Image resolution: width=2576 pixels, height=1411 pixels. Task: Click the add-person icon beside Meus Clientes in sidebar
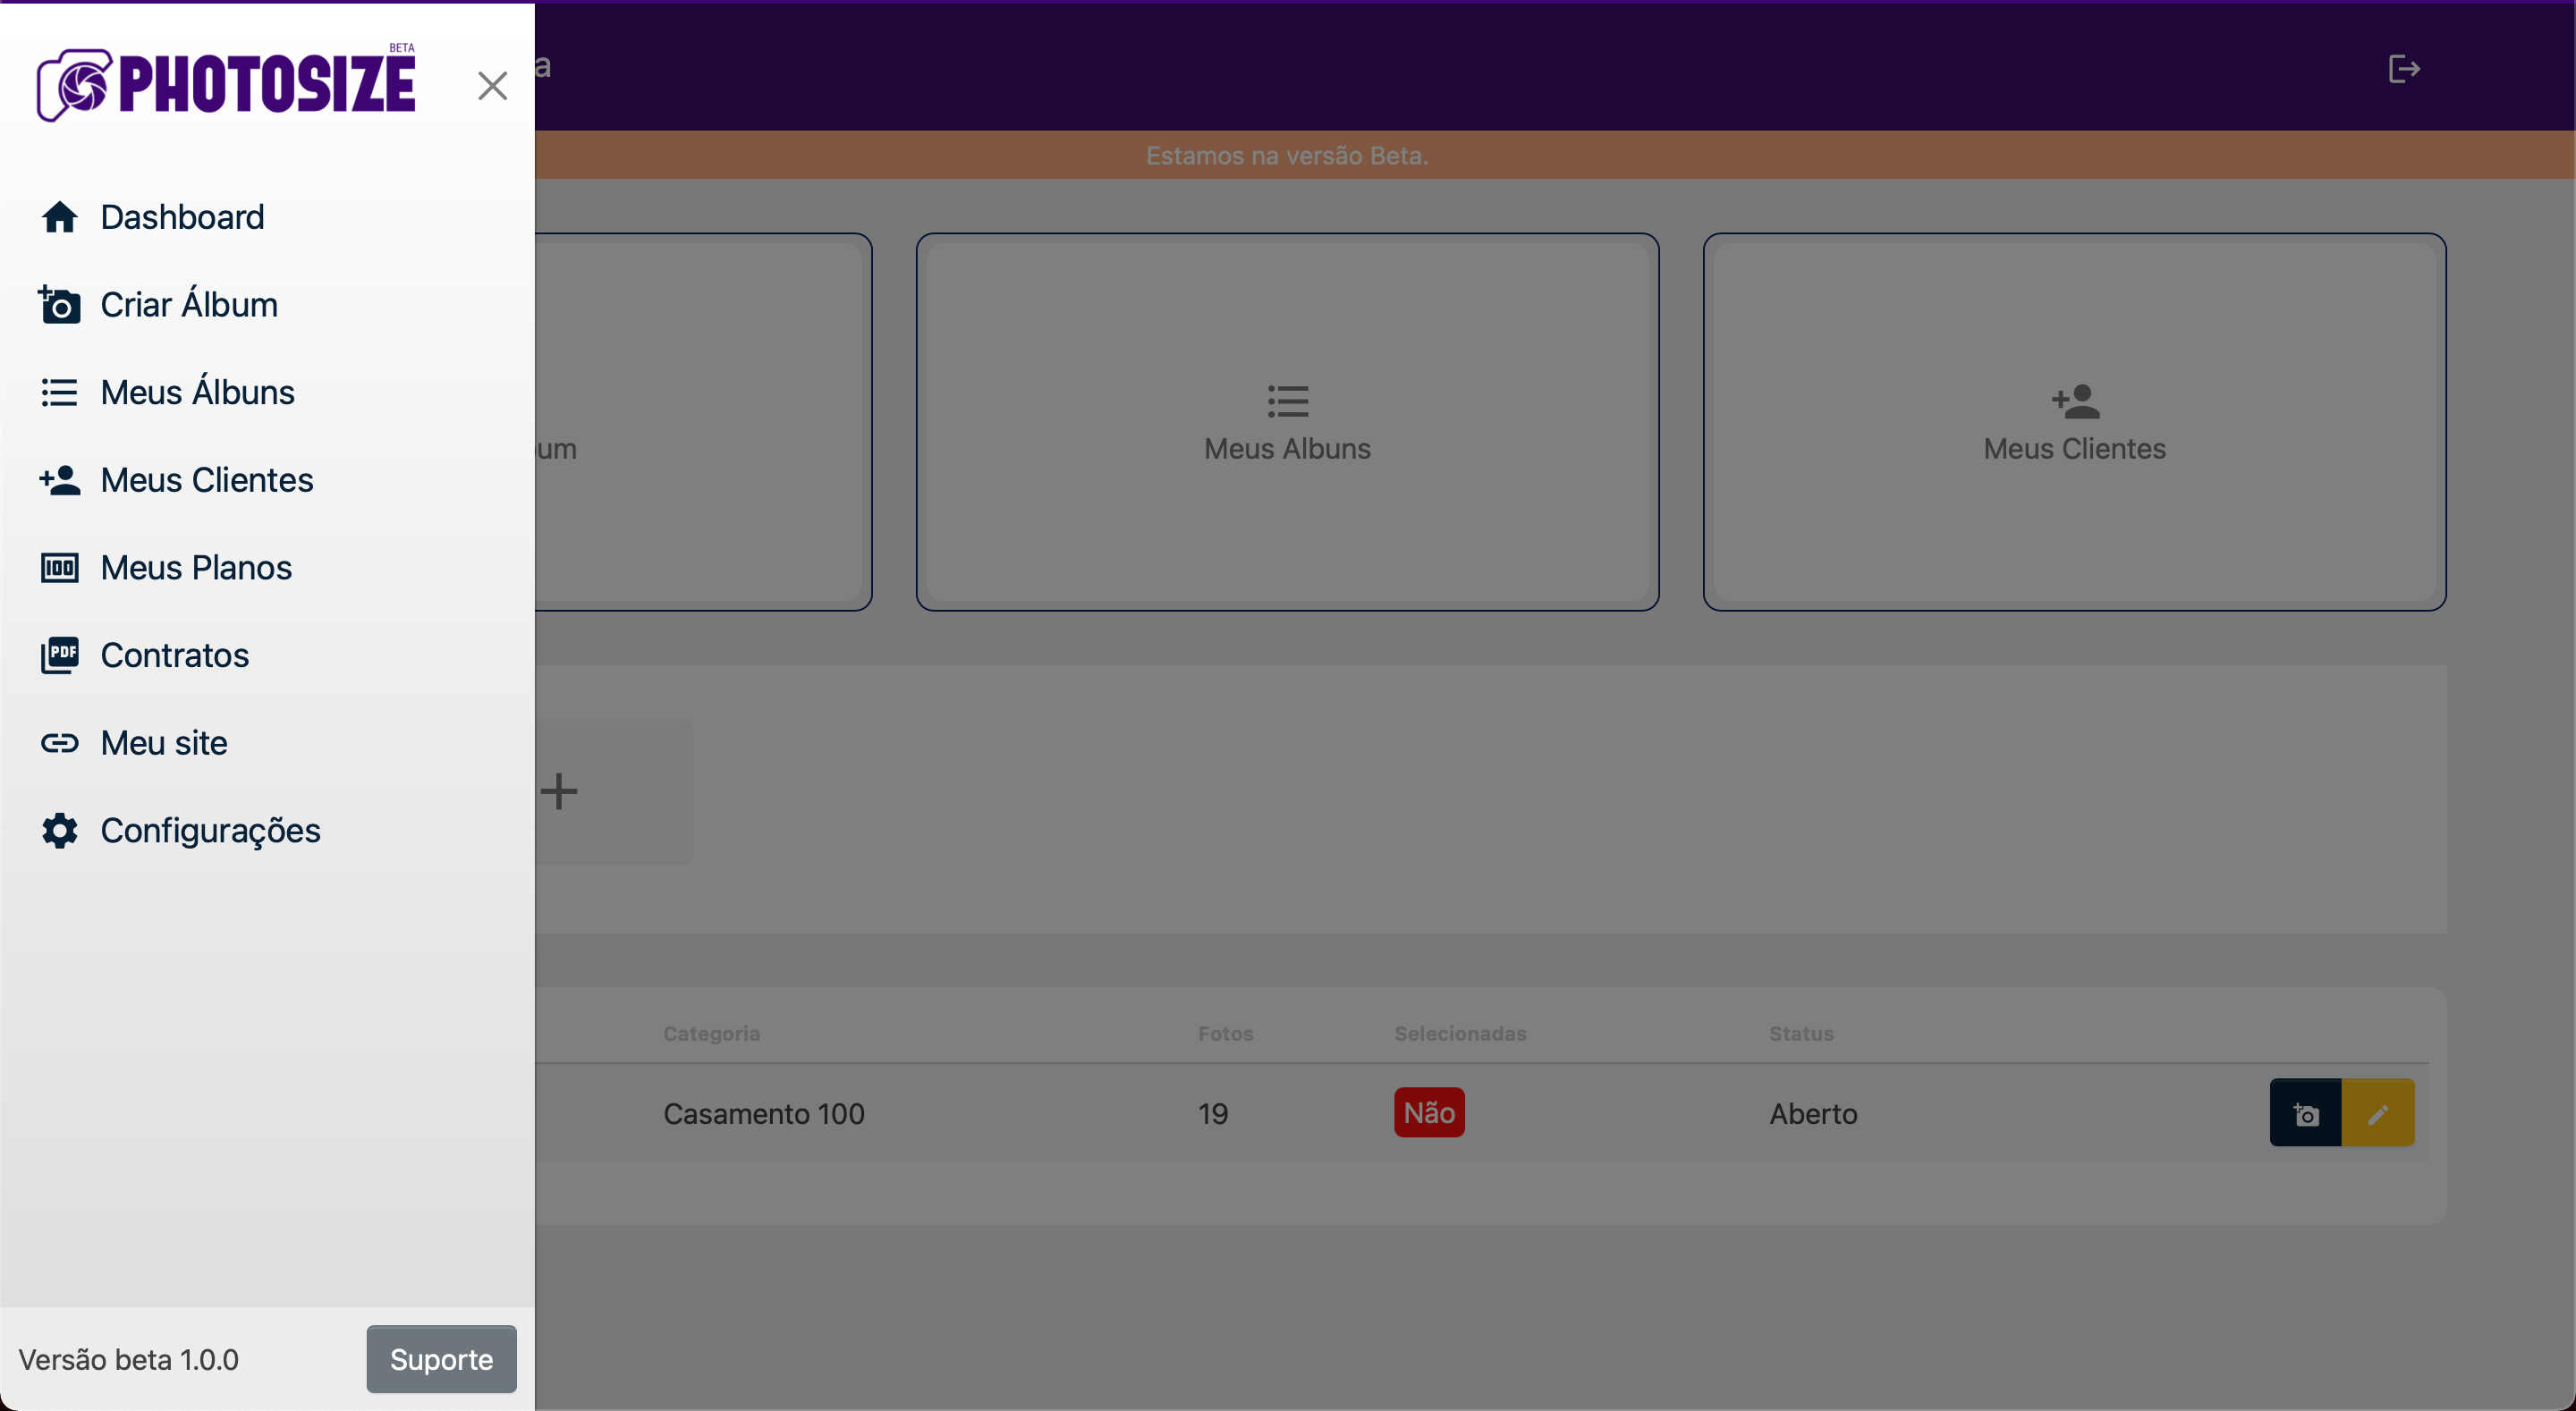tap(59, 480)
